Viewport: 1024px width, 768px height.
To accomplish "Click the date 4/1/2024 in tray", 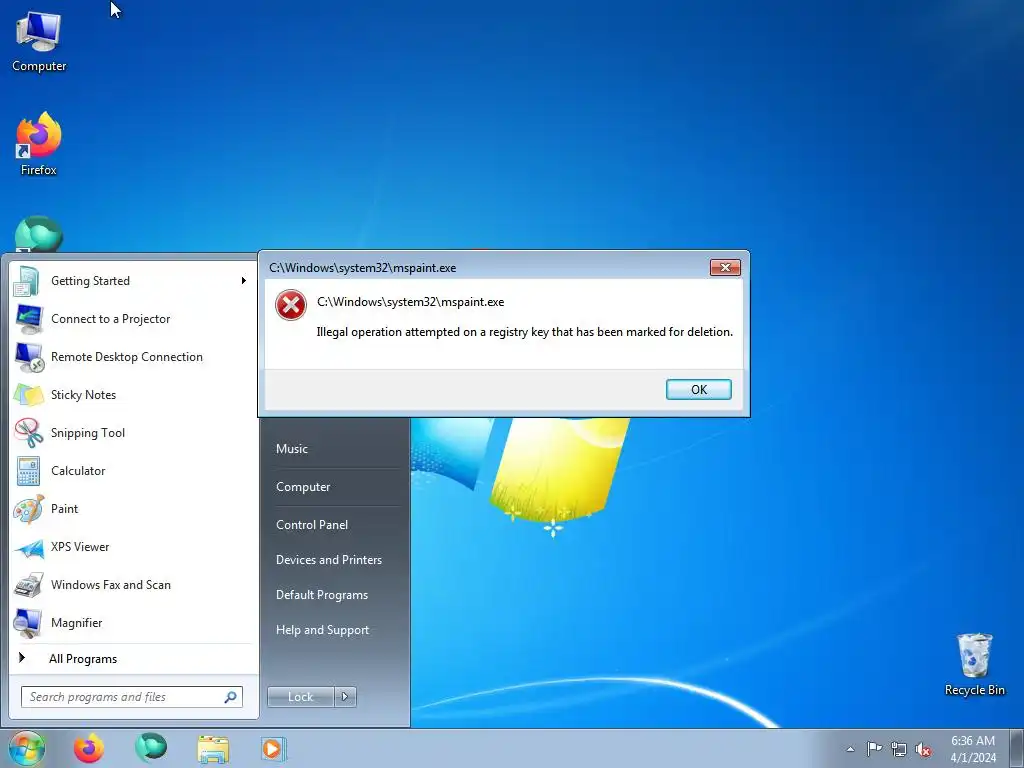I will [x=973, y=758].
